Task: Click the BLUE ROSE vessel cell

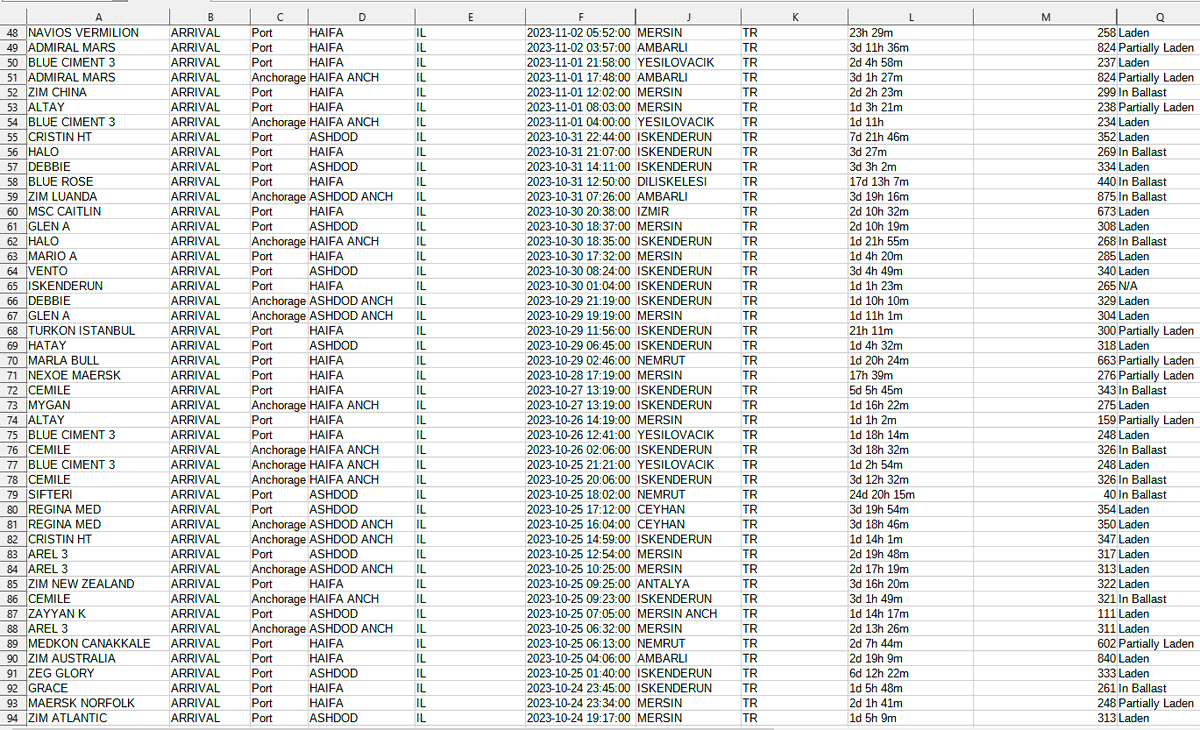Action: (x=97, y=182)
